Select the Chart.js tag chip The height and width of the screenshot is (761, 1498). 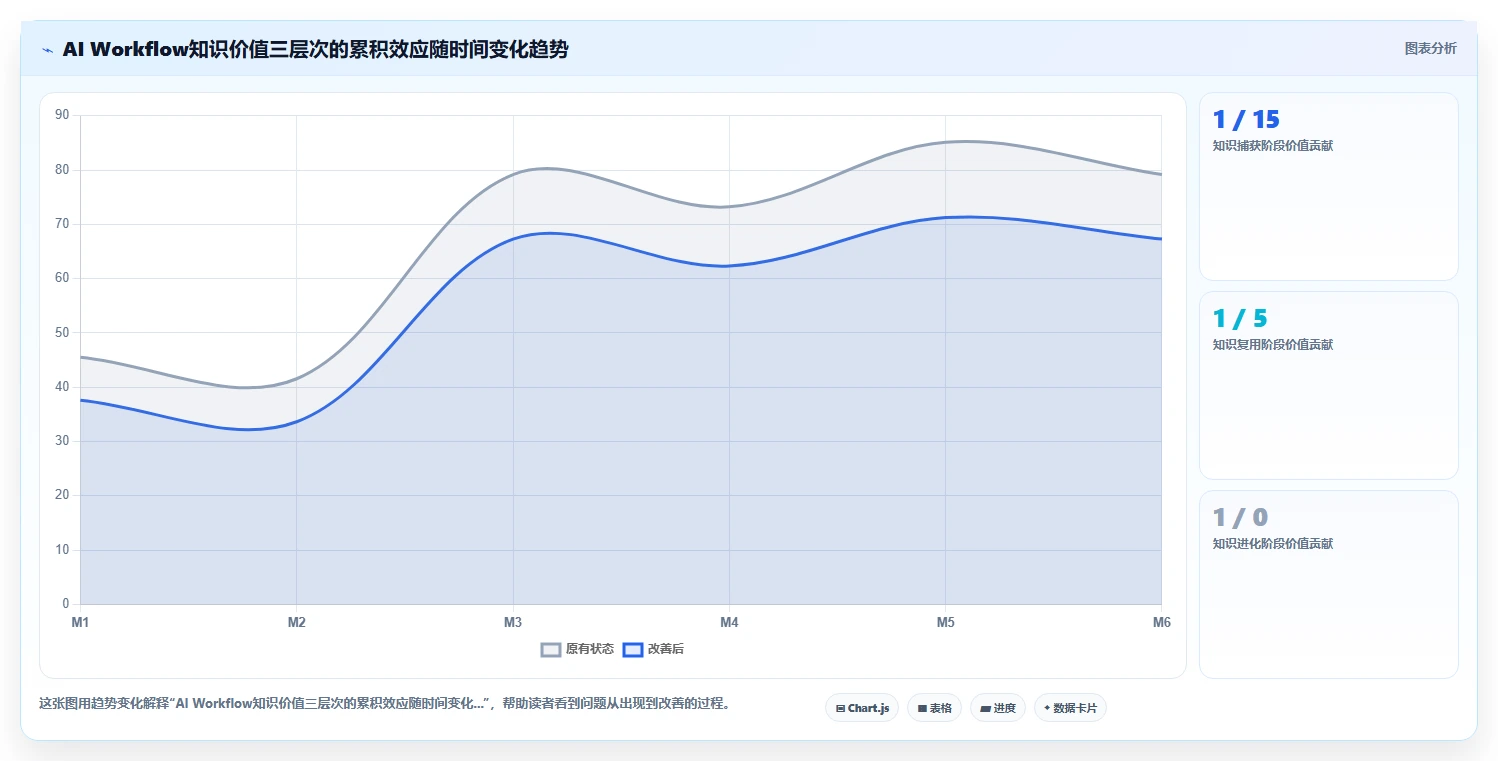pyautogui.click(x=862, y=708)
